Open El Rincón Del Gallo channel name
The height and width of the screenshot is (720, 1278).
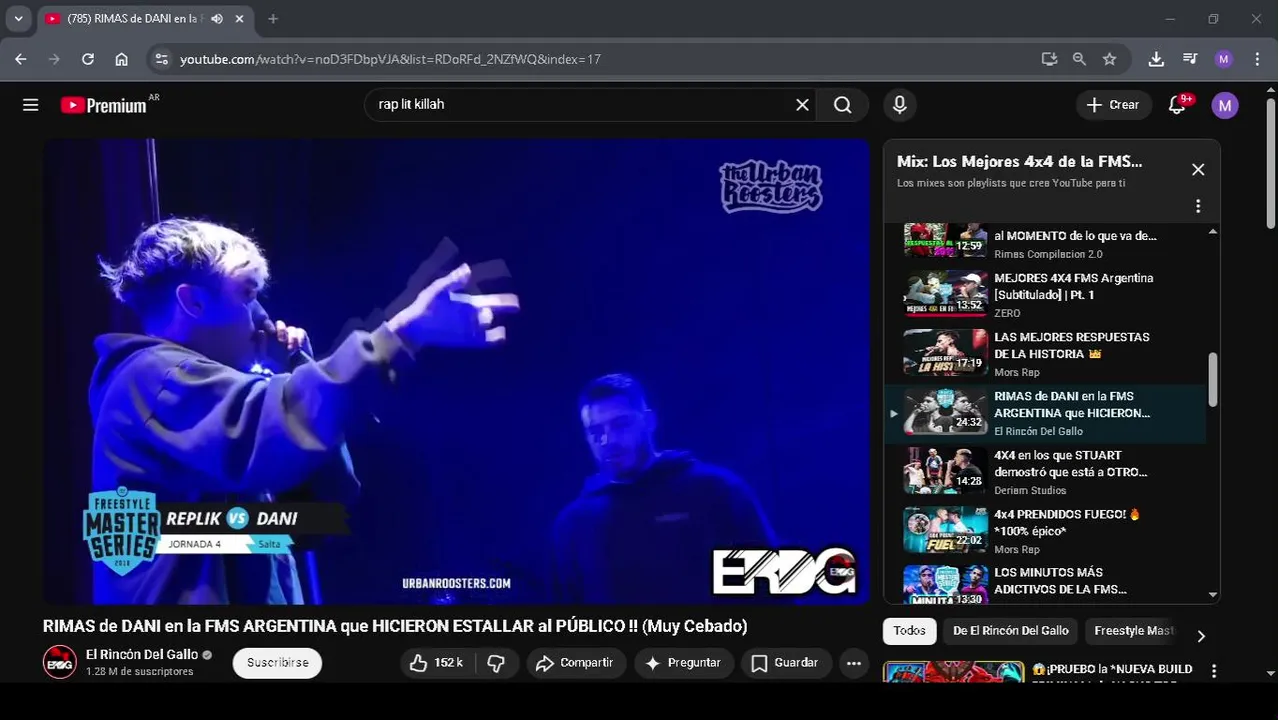coord(142,655)
